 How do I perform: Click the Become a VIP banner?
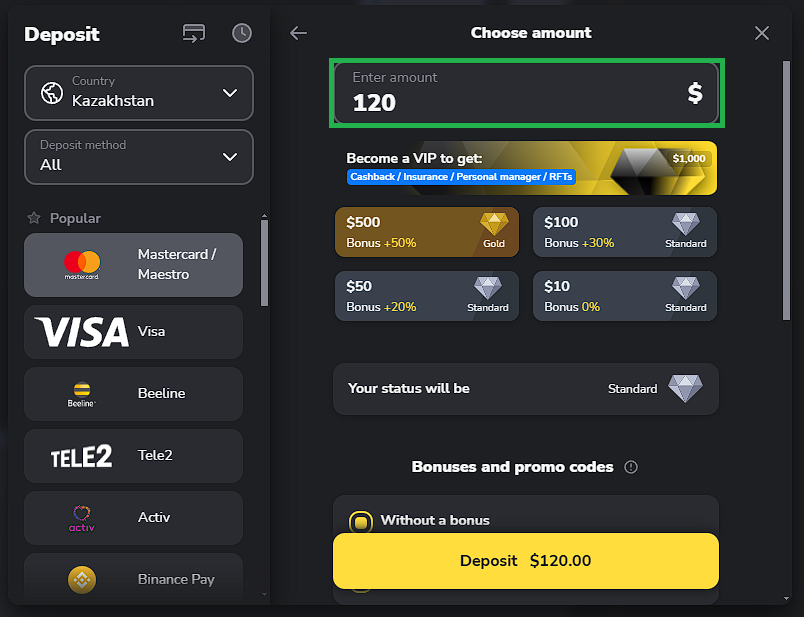click(x=526, y=168)
